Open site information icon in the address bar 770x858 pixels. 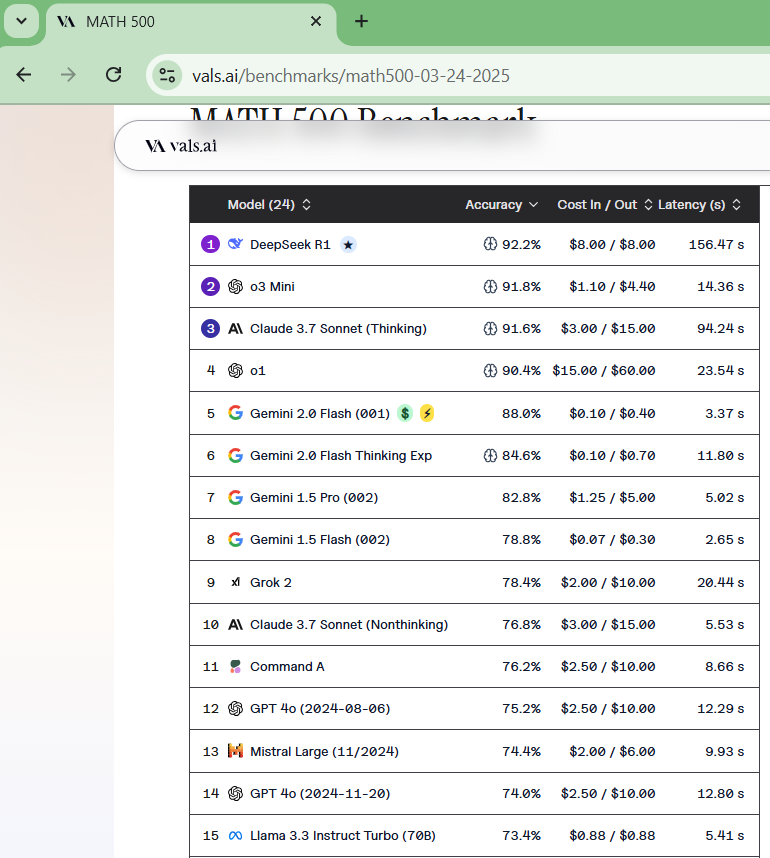pos(167,75)
